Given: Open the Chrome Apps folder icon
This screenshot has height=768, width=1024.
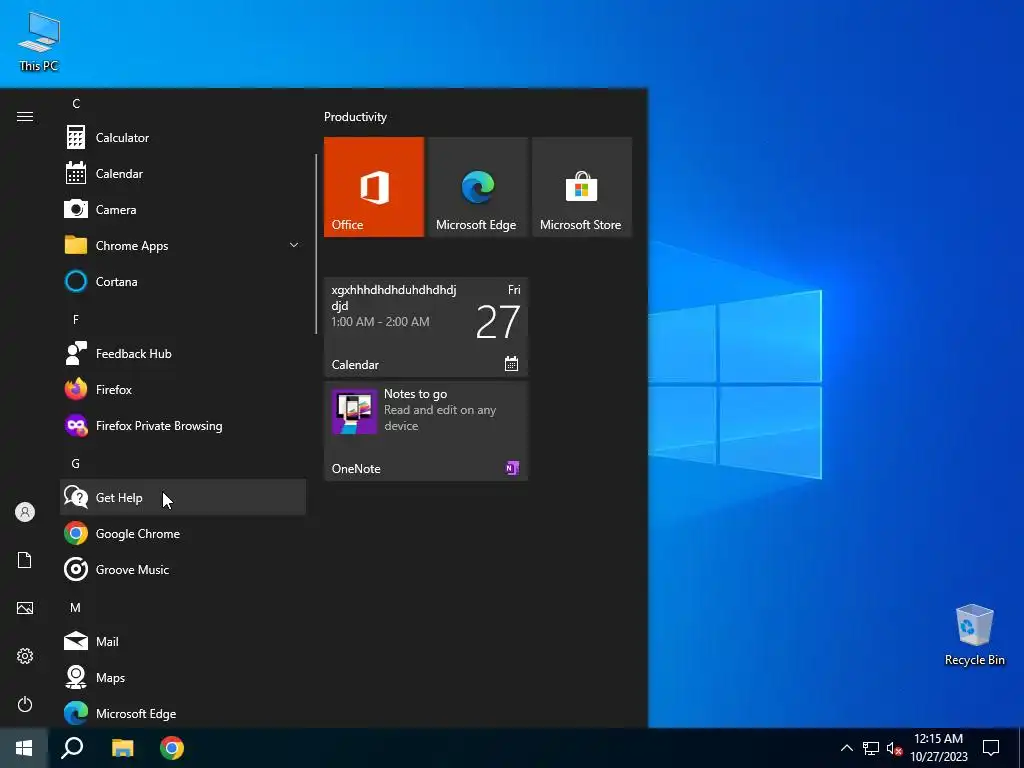Looking at the screenshot, I should click(76, 246).
